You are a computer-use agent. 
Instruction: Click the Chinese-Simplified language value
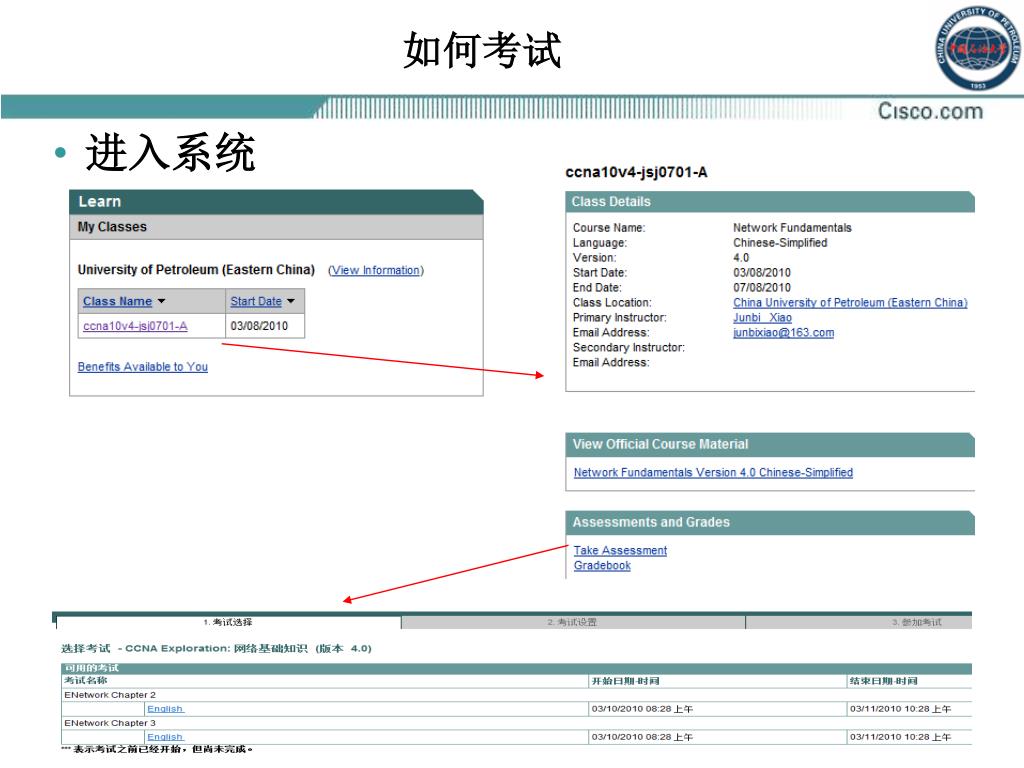[780, 242]
